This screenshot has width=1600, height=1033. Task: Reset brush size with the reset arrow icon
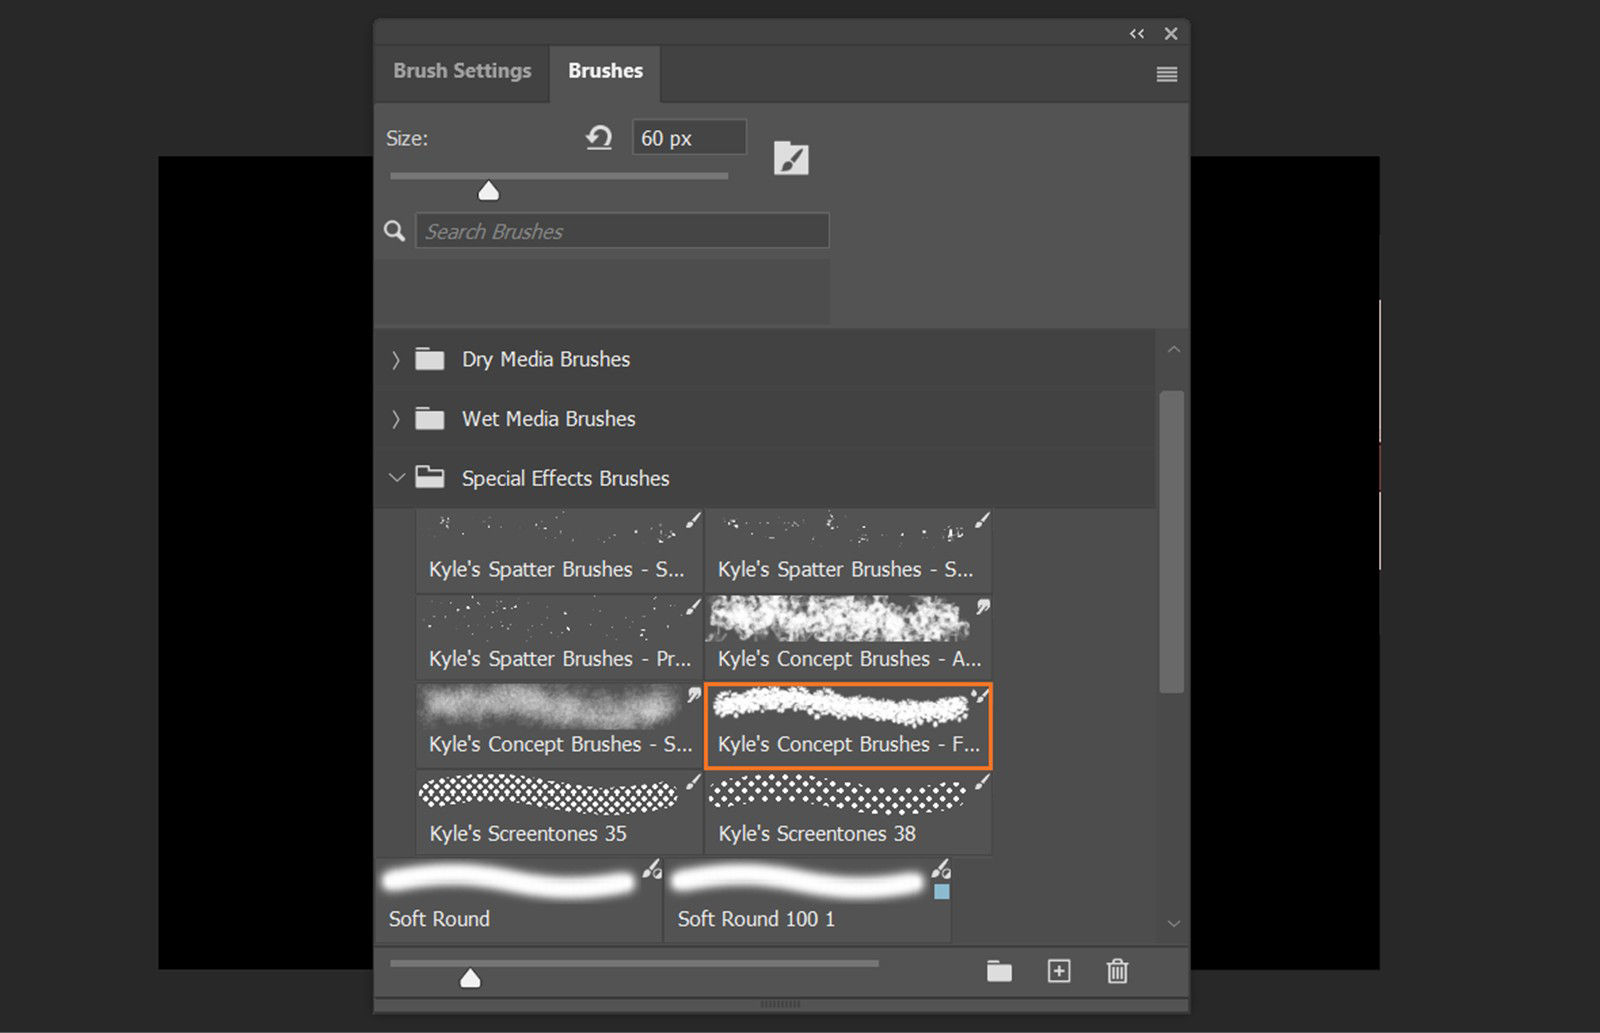pos(599,139)
